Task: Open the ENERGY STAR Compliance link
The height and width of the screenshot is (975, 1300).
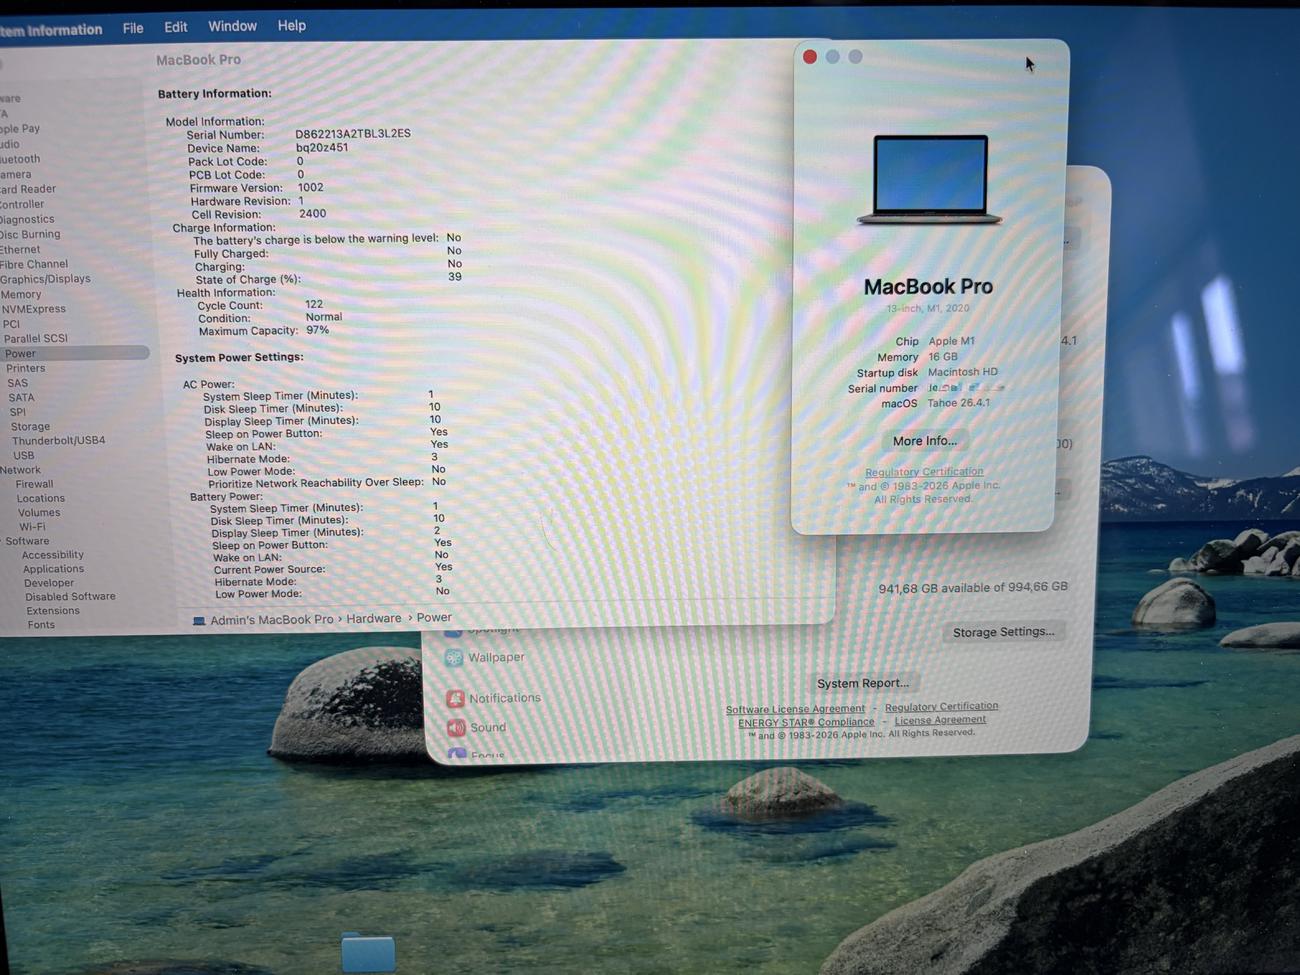Action: tap(806, 722)
